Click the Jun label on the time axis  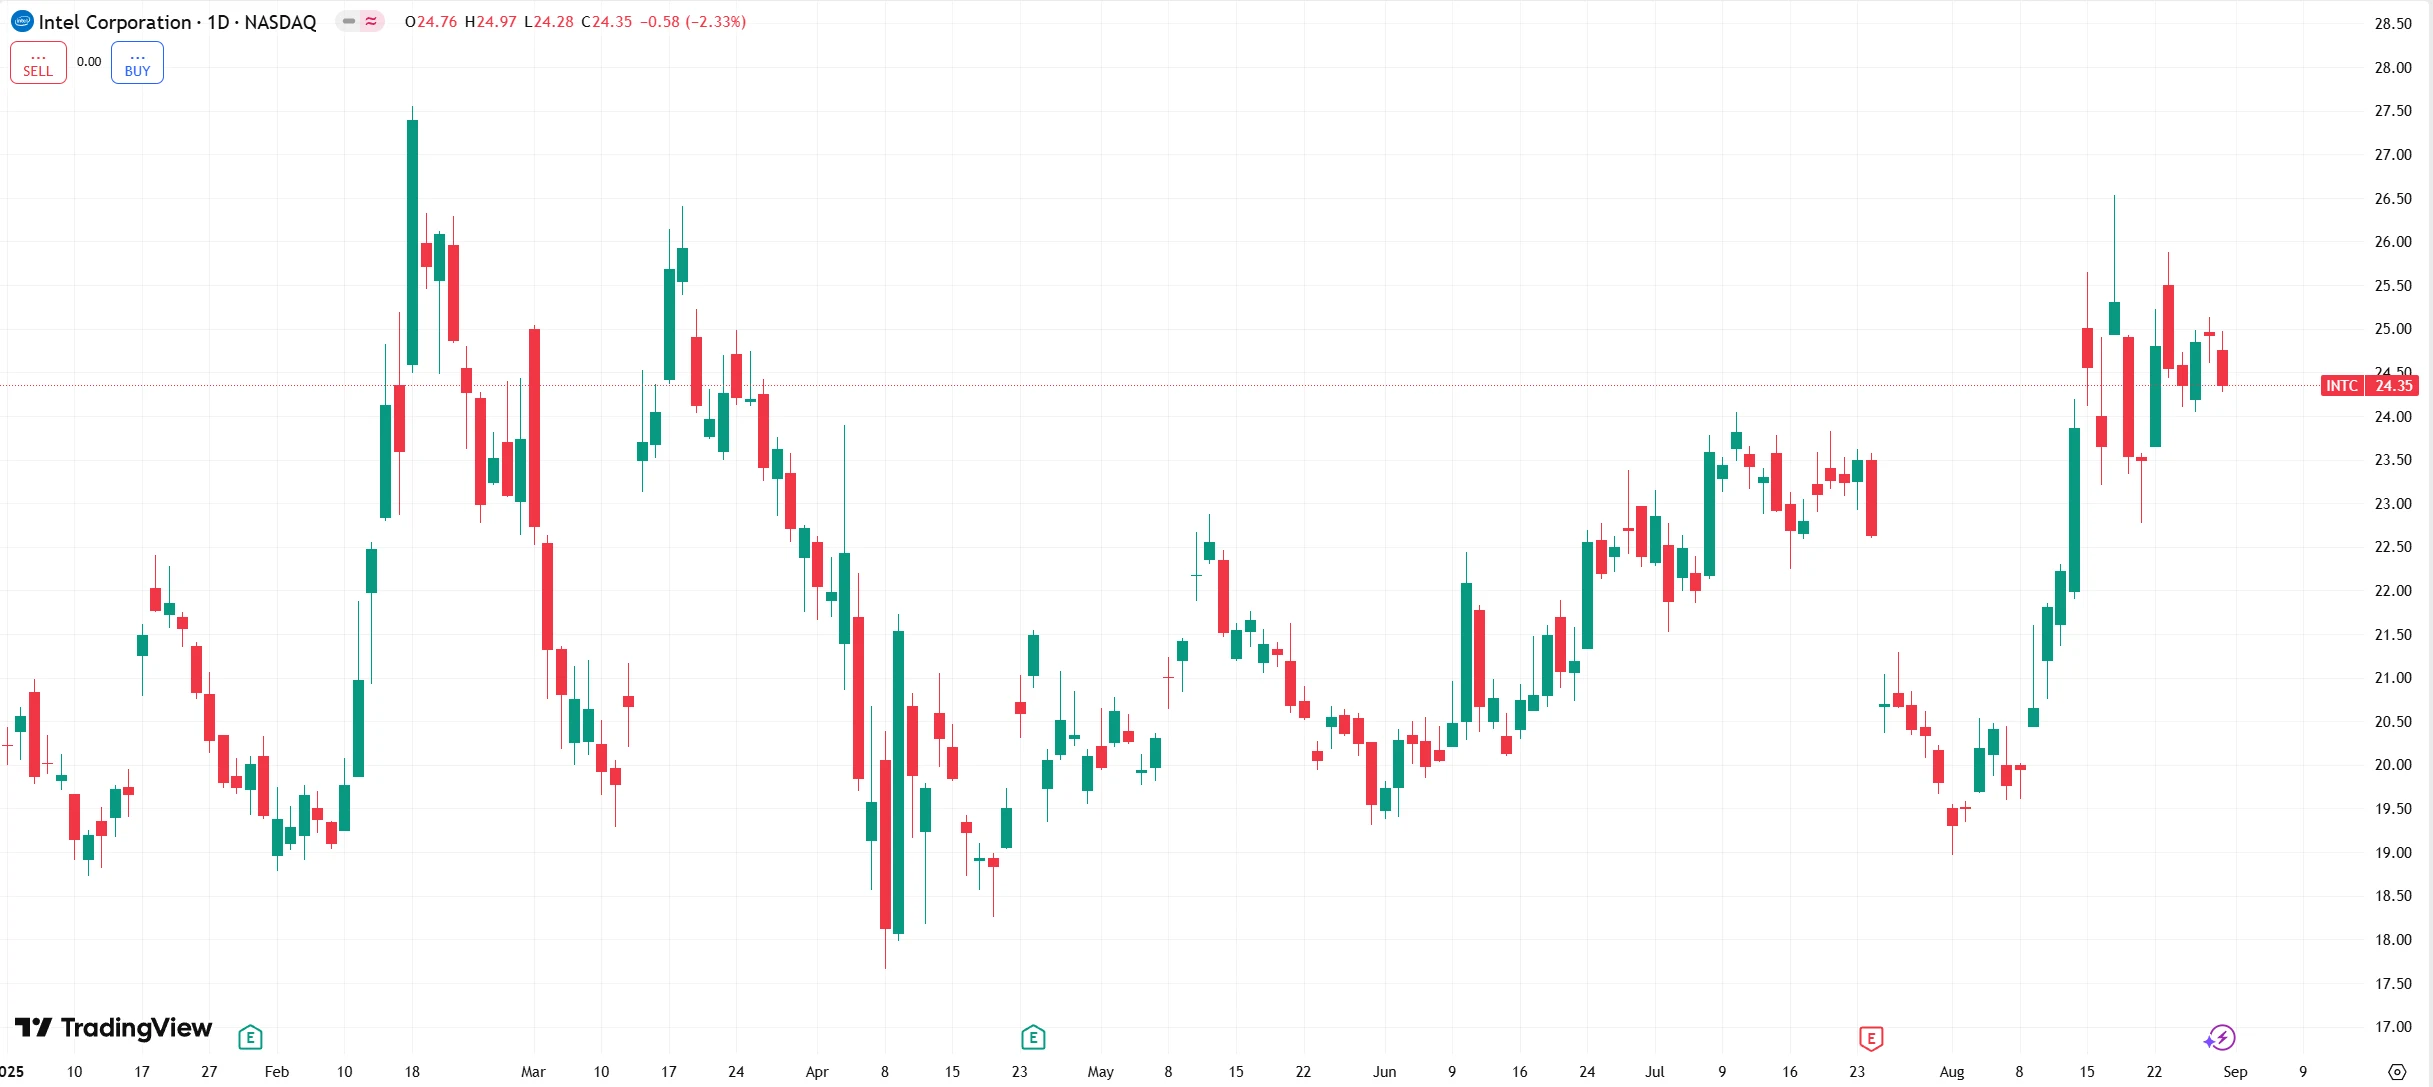(1384, 1072)
